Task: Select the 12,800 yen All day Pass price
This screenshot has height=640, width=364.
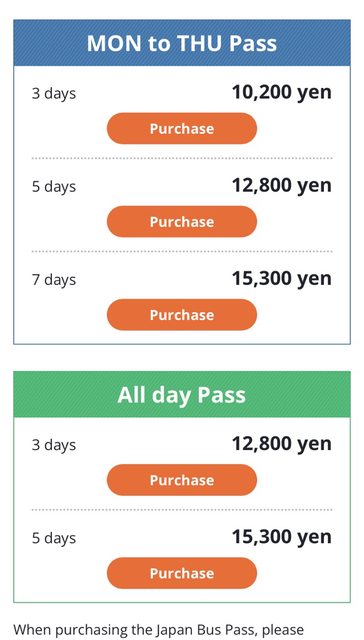Action: [282, 444]
